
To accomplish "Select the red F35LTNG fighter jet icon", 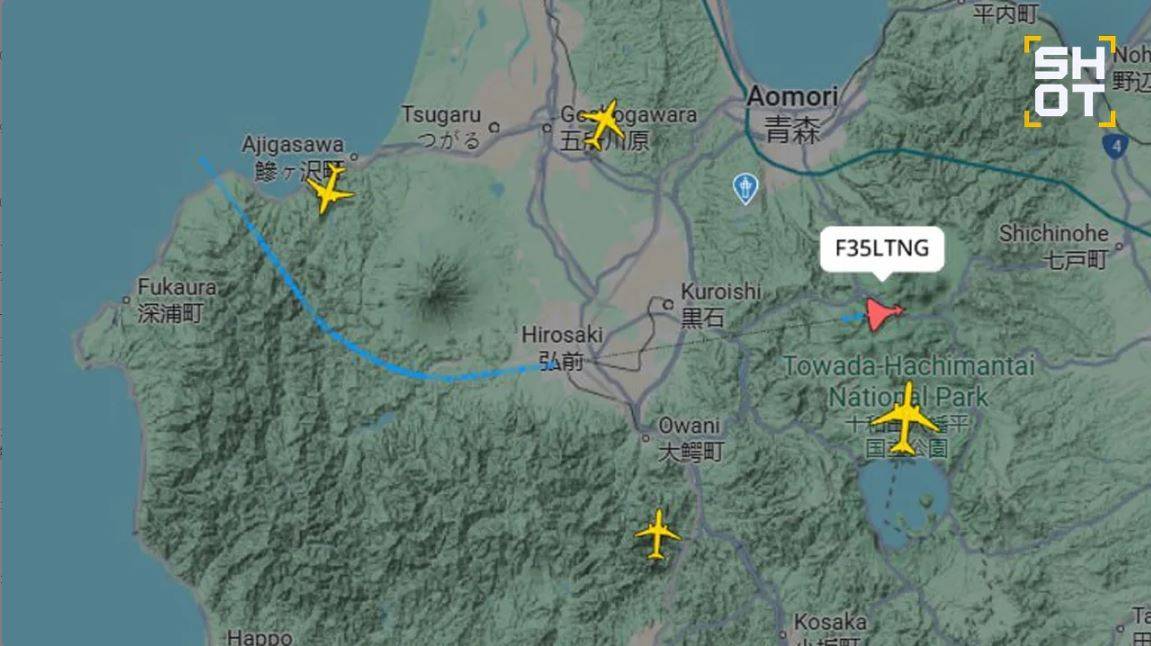I will pyautogui.click(x=885, y=314).
